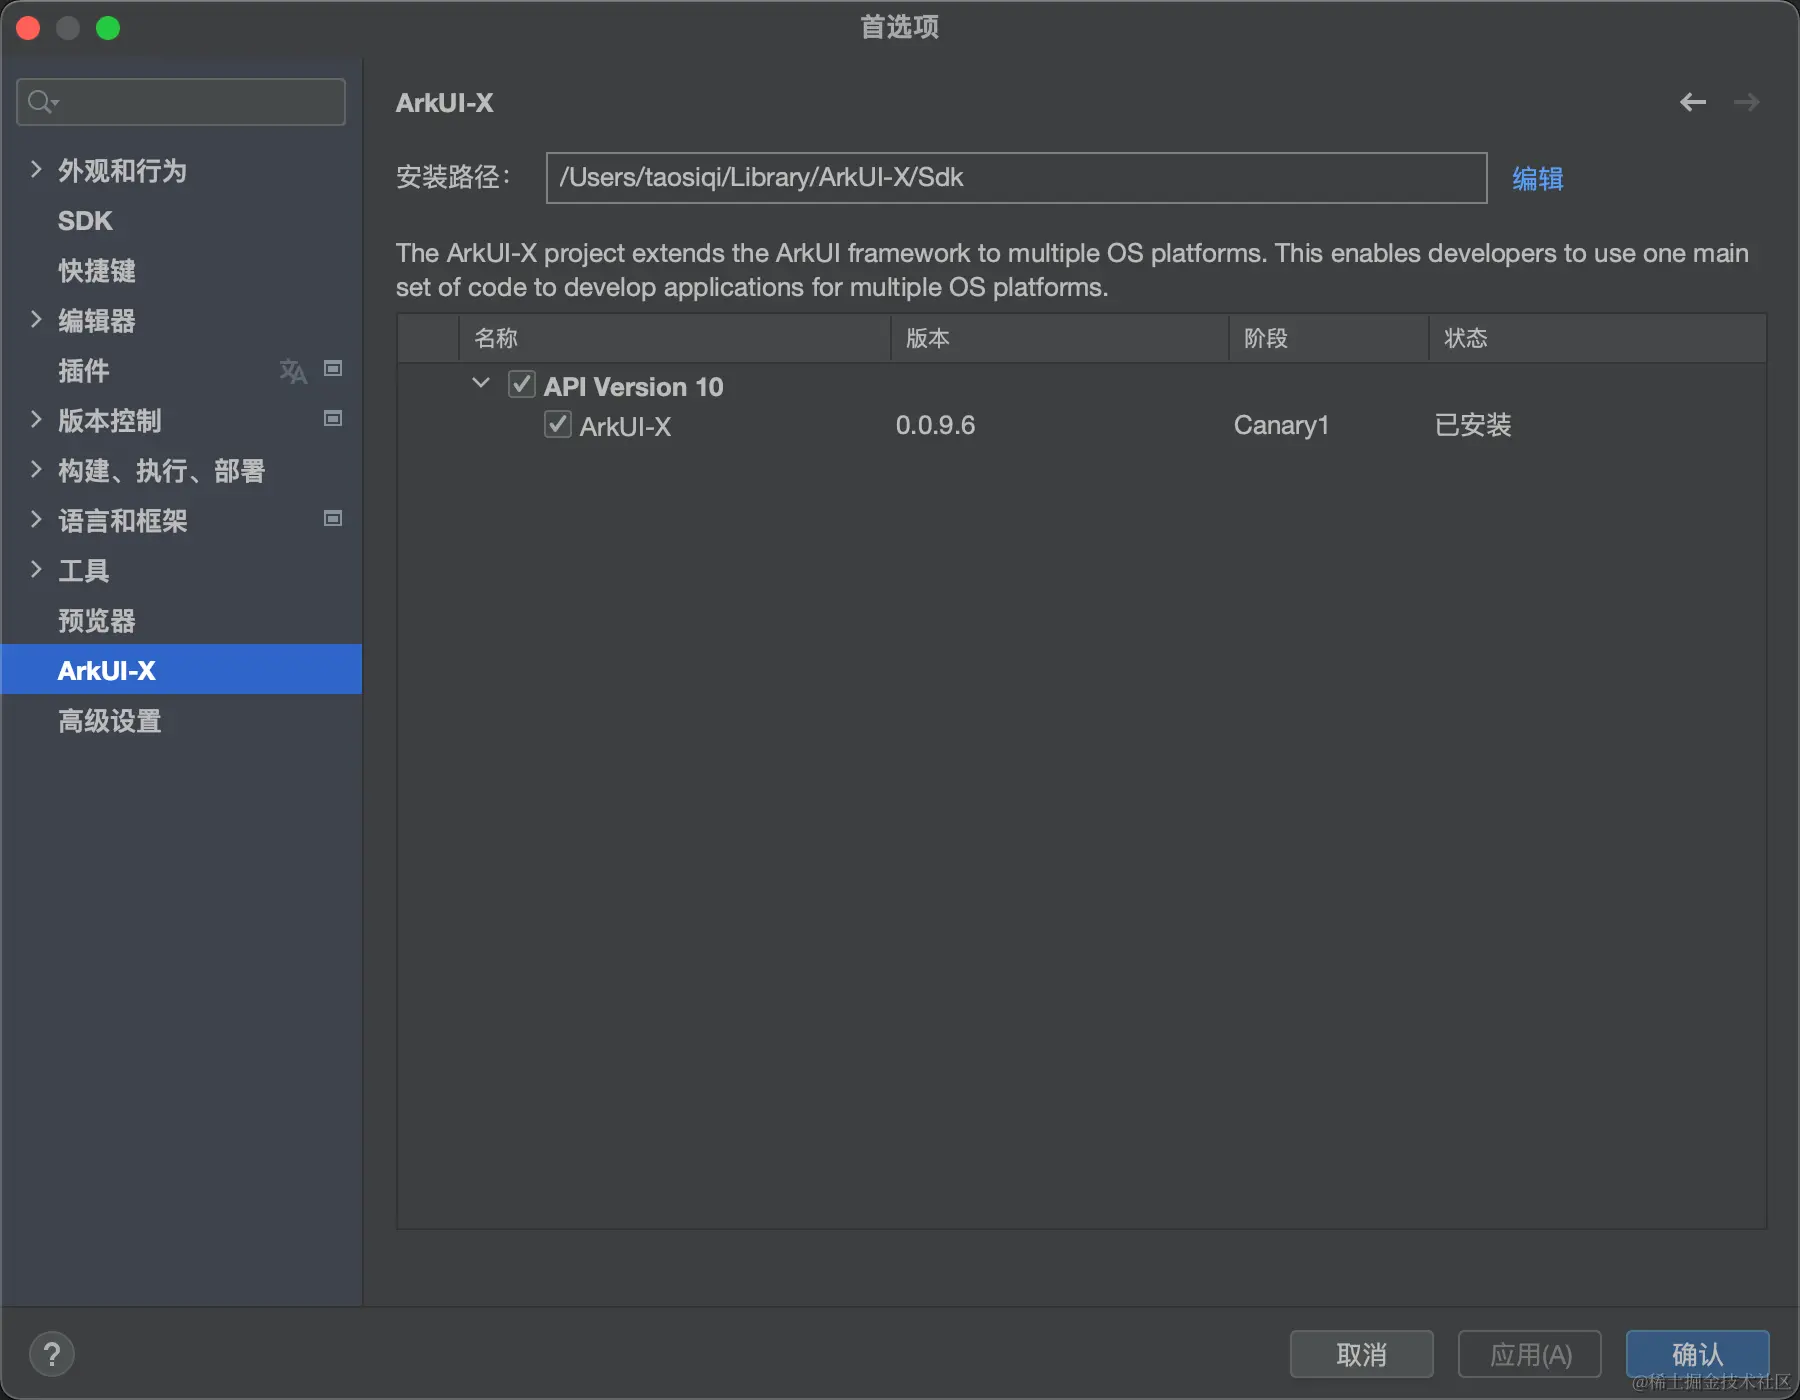Screen dimensions: 1800x1400
Task: Click the search magnifier icon in sidebar
Action: click(x=42, y=102)
